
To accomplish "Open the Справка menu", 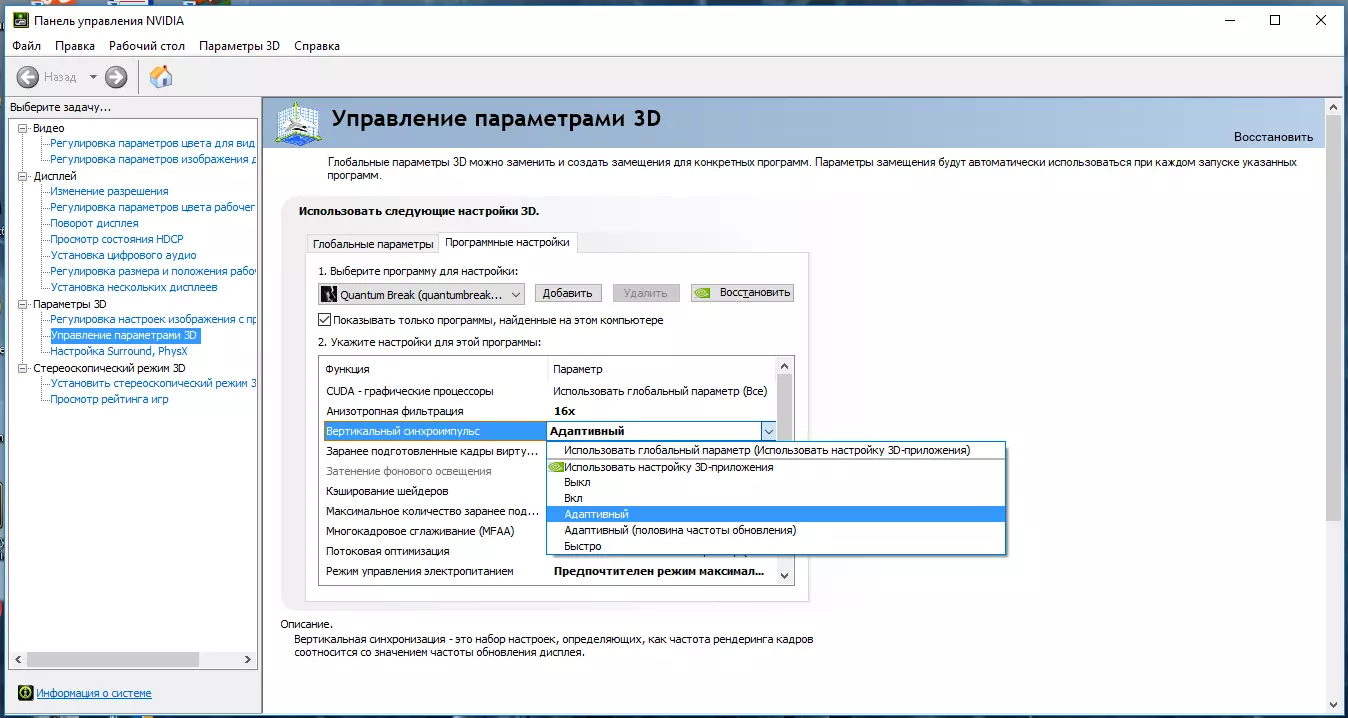I will [317, 46].
